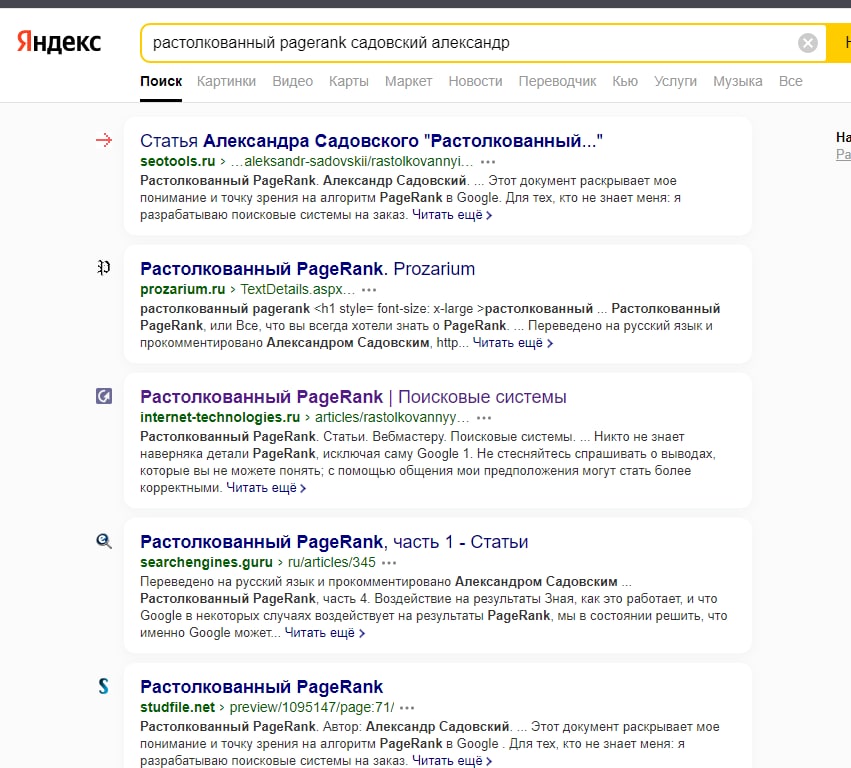
Task: Open the ru/articles/345 path link
Action: click(x=332, y=562)
